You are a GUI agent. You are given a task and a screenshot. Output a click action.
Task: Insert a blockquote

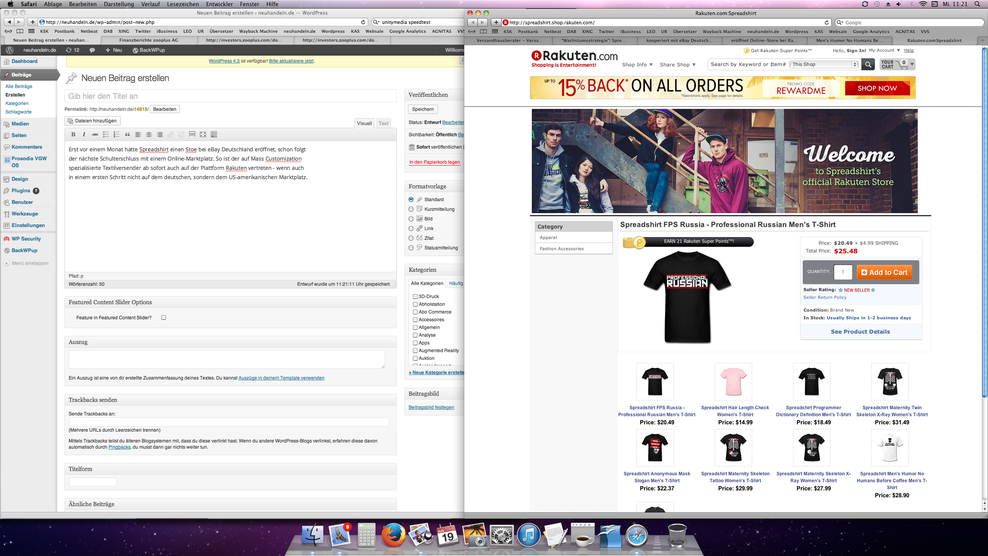(127, 134)
